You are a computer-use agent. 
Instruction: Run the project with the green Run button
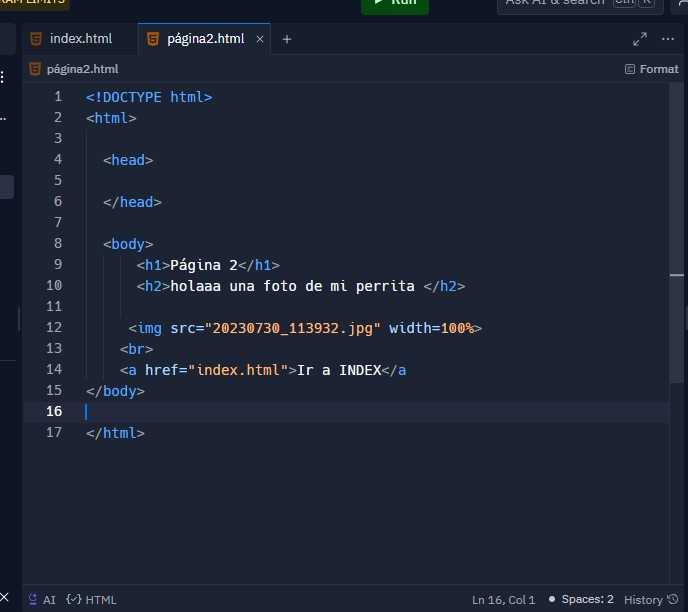(394, 4)
